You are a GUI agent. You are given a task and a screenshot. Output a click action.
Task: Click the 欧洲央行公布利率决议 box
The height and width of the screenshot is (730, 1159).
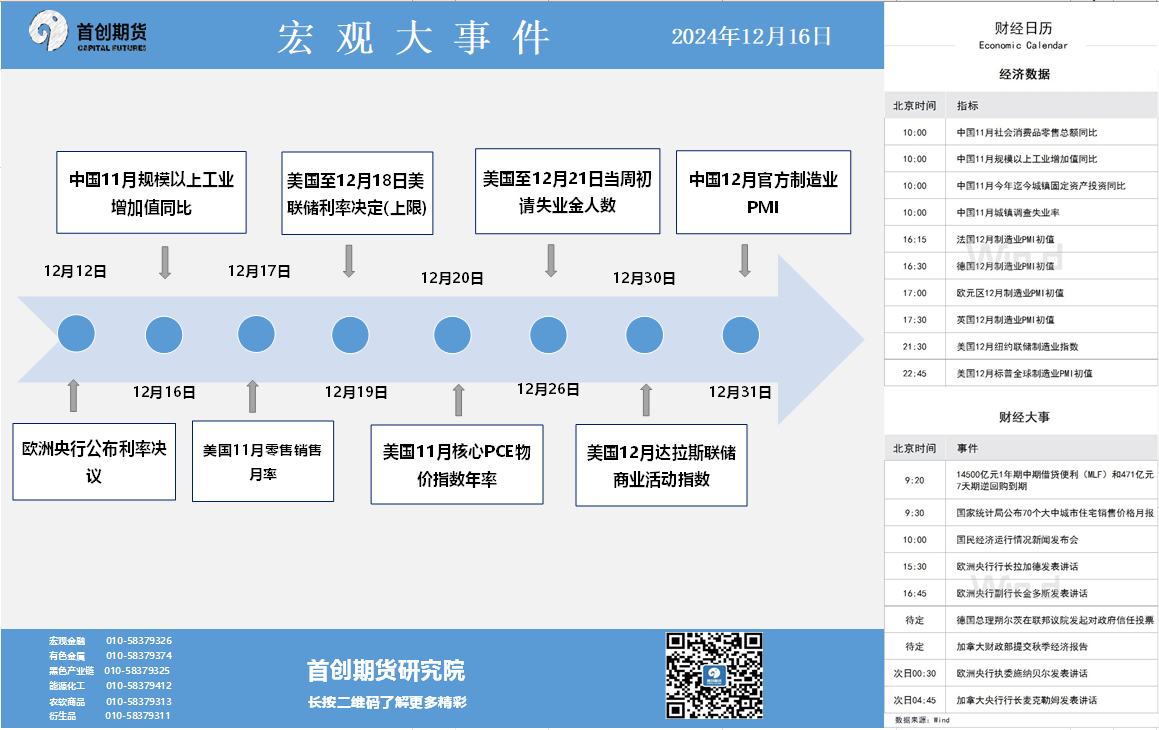click(x=94, y=462)
